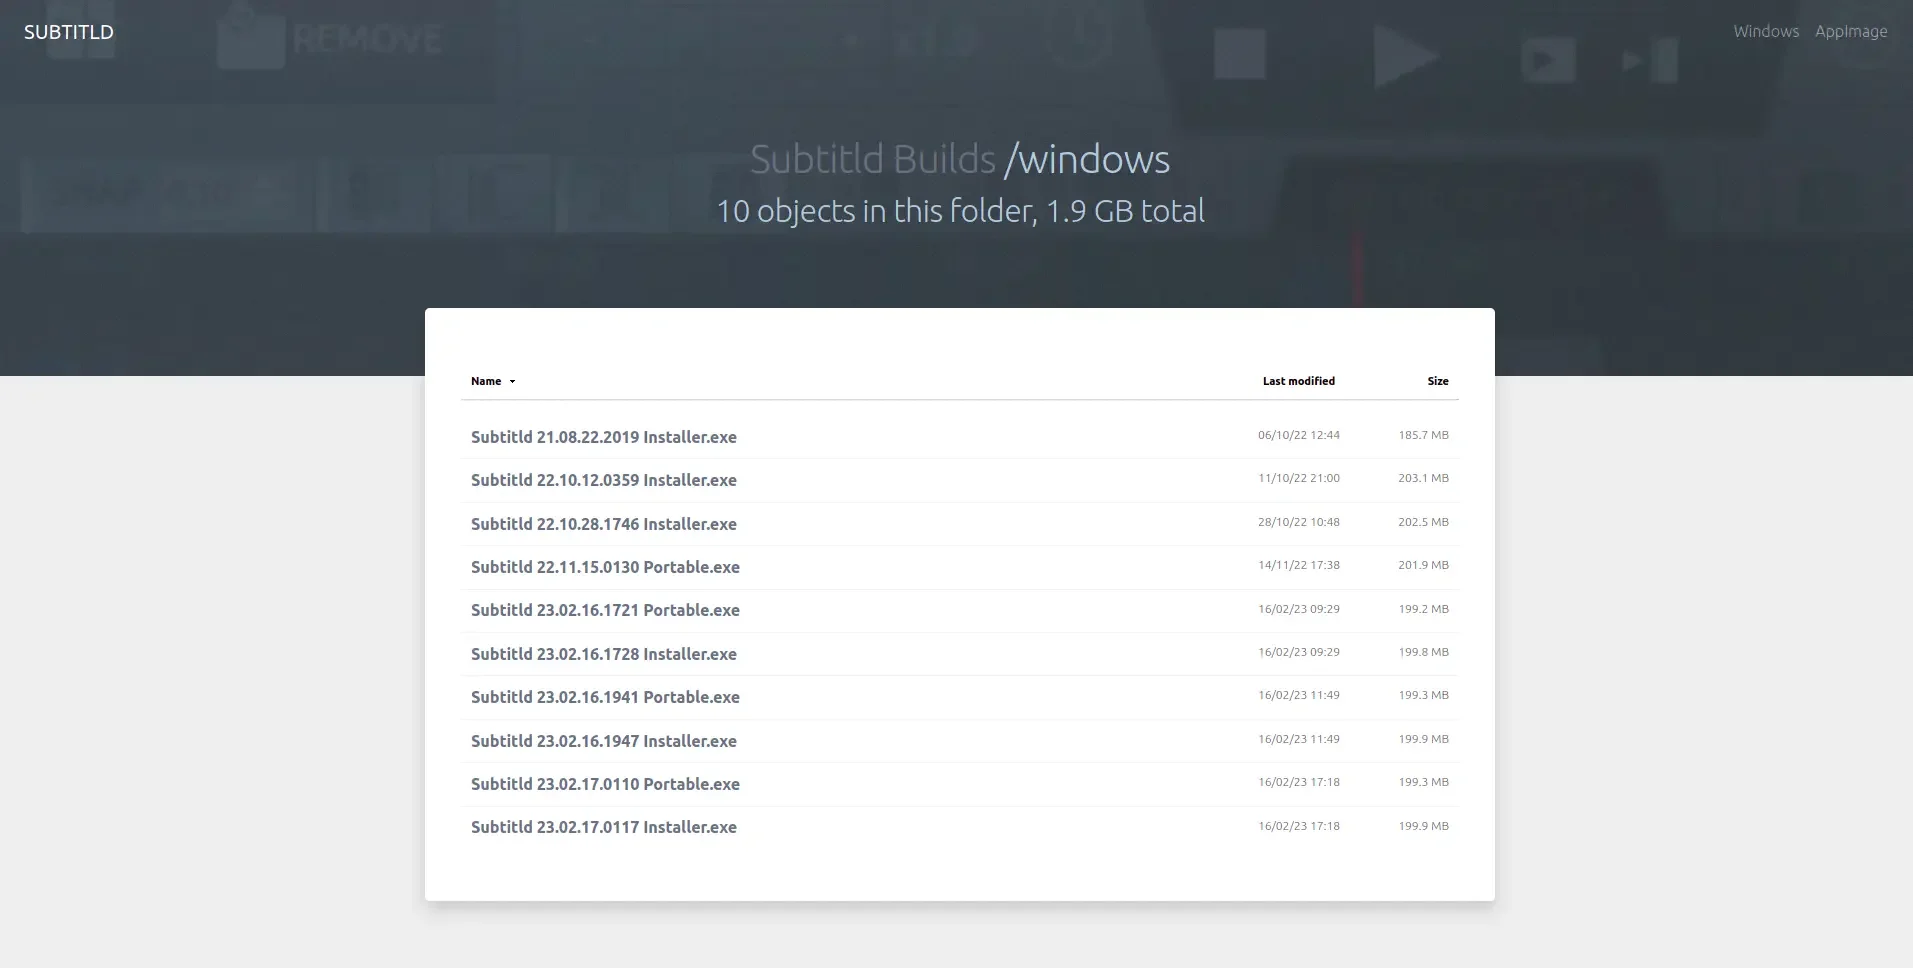Click the sort arrow beside Name
Viewport: 1913px width, 968px height.
(512, 382)
